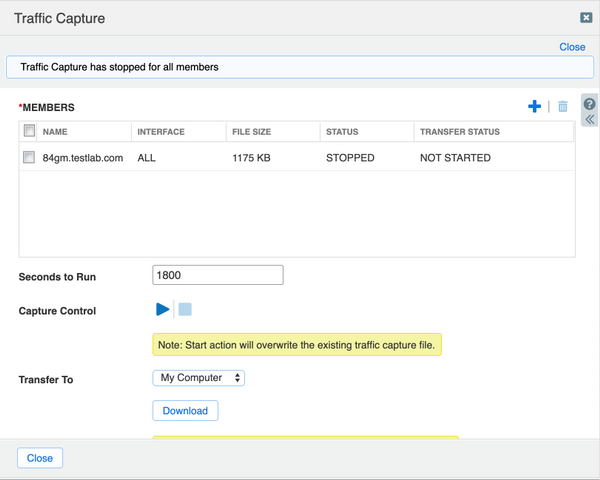600x480 pixels.
Task: Click the Download button
Action: [185, 411]
